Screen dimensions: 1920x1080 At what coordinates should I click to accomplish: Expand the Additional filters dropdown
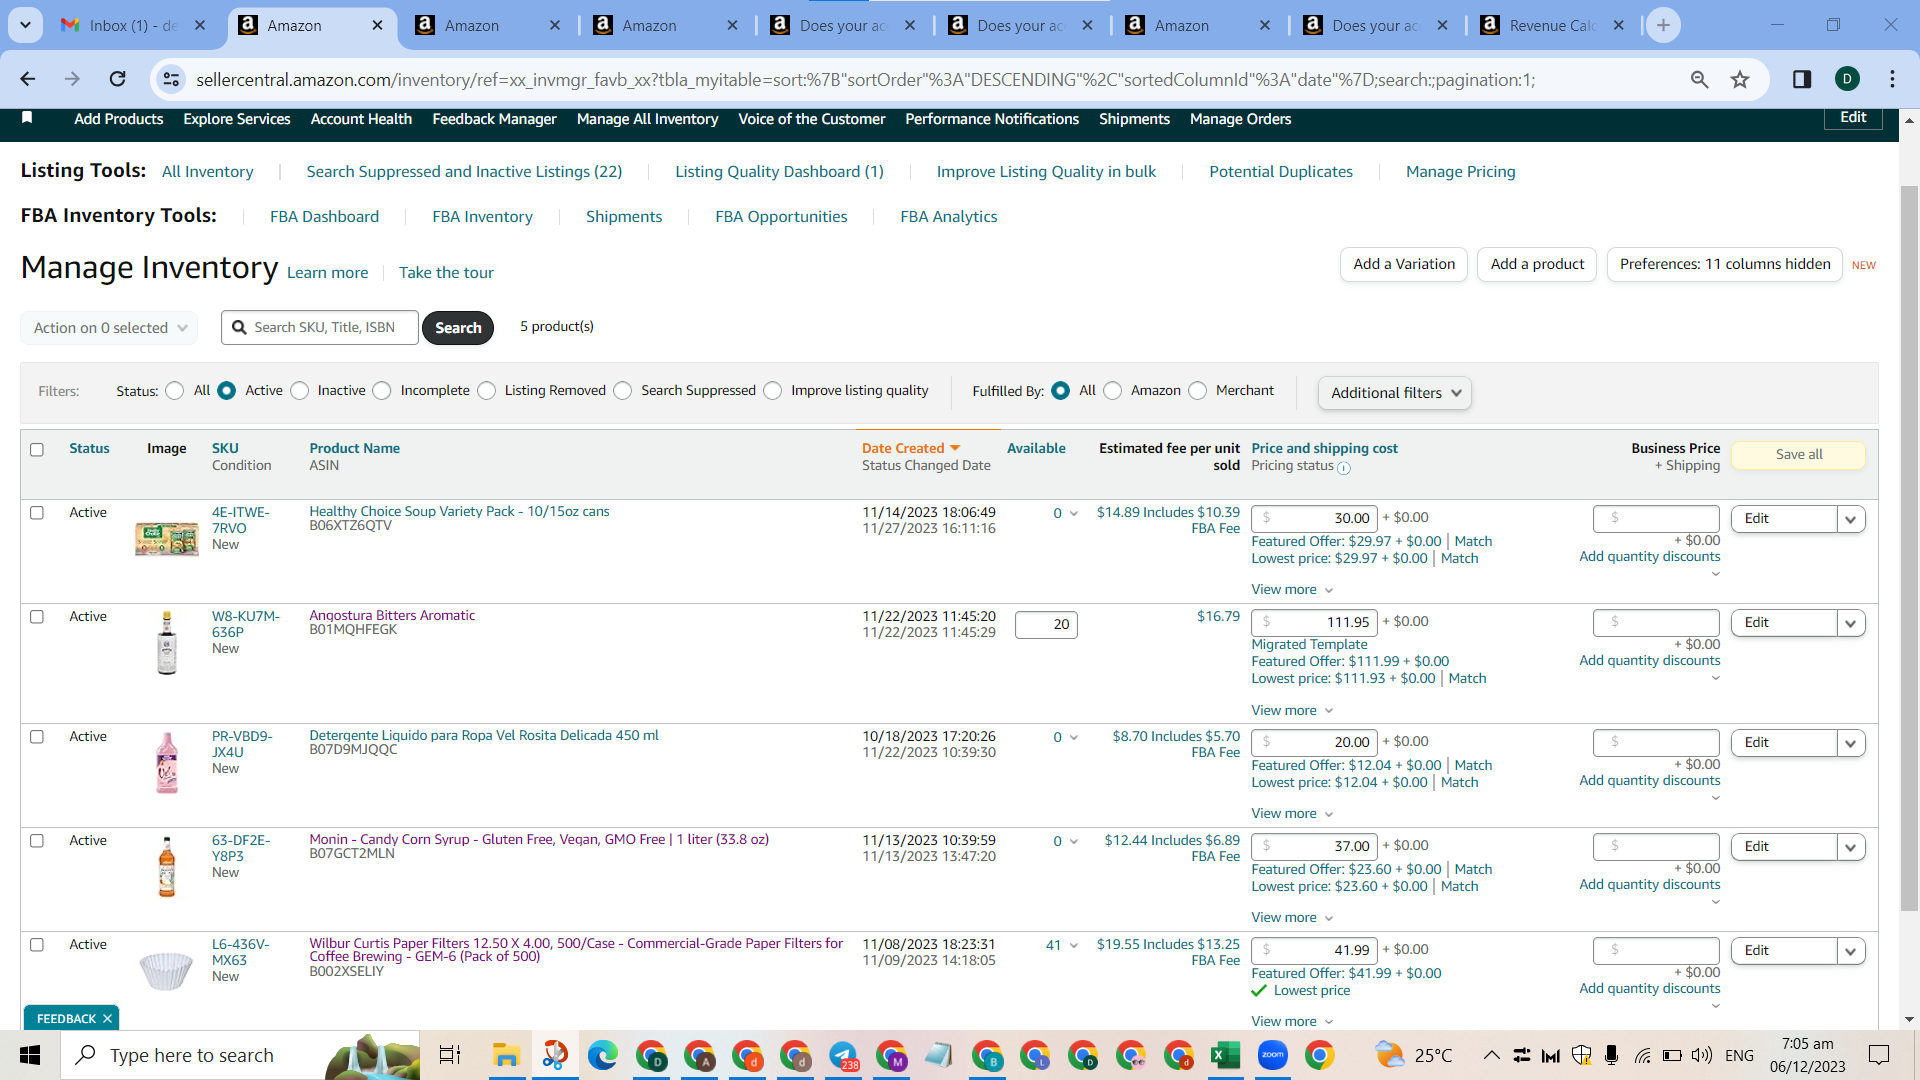1395,393
